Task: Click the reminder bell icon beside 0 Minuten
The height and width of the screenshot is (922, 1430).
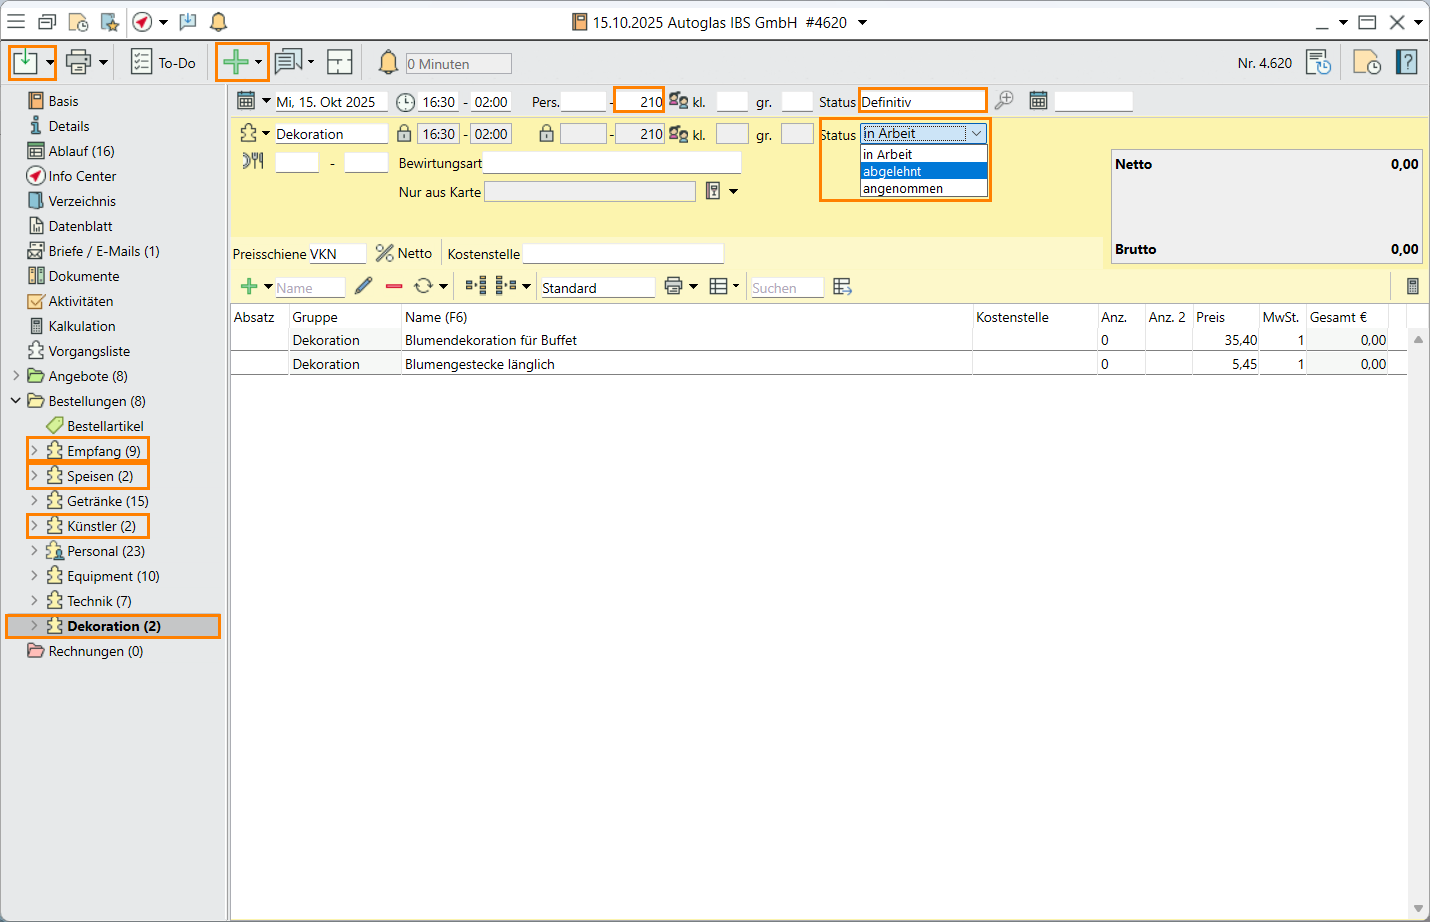Action: point(388,63)
